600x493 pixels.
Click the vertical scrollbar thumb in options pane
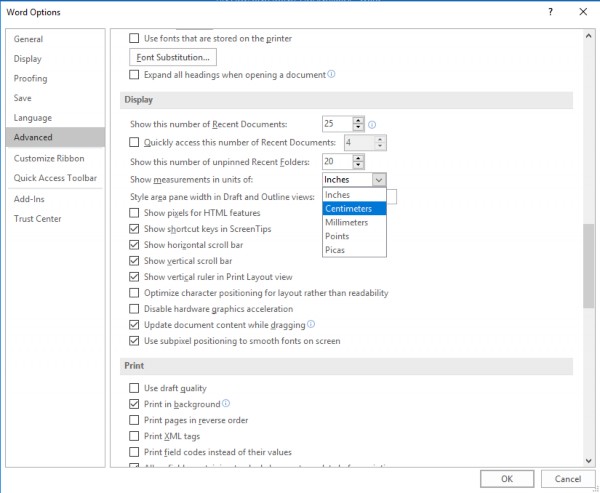pos(588,265)
